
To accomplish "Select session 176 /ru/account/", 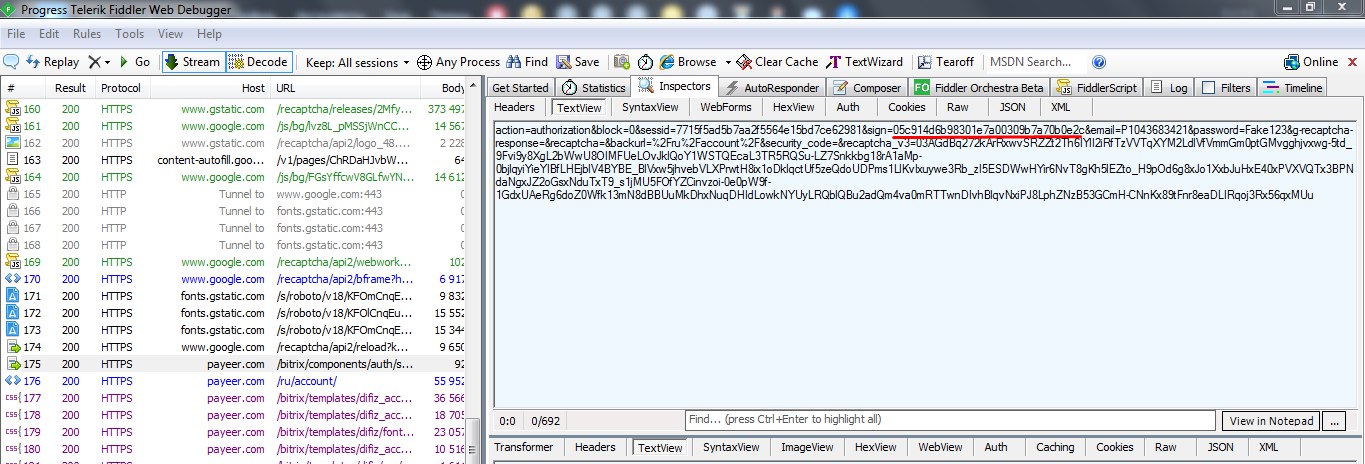I will (234, 381).
